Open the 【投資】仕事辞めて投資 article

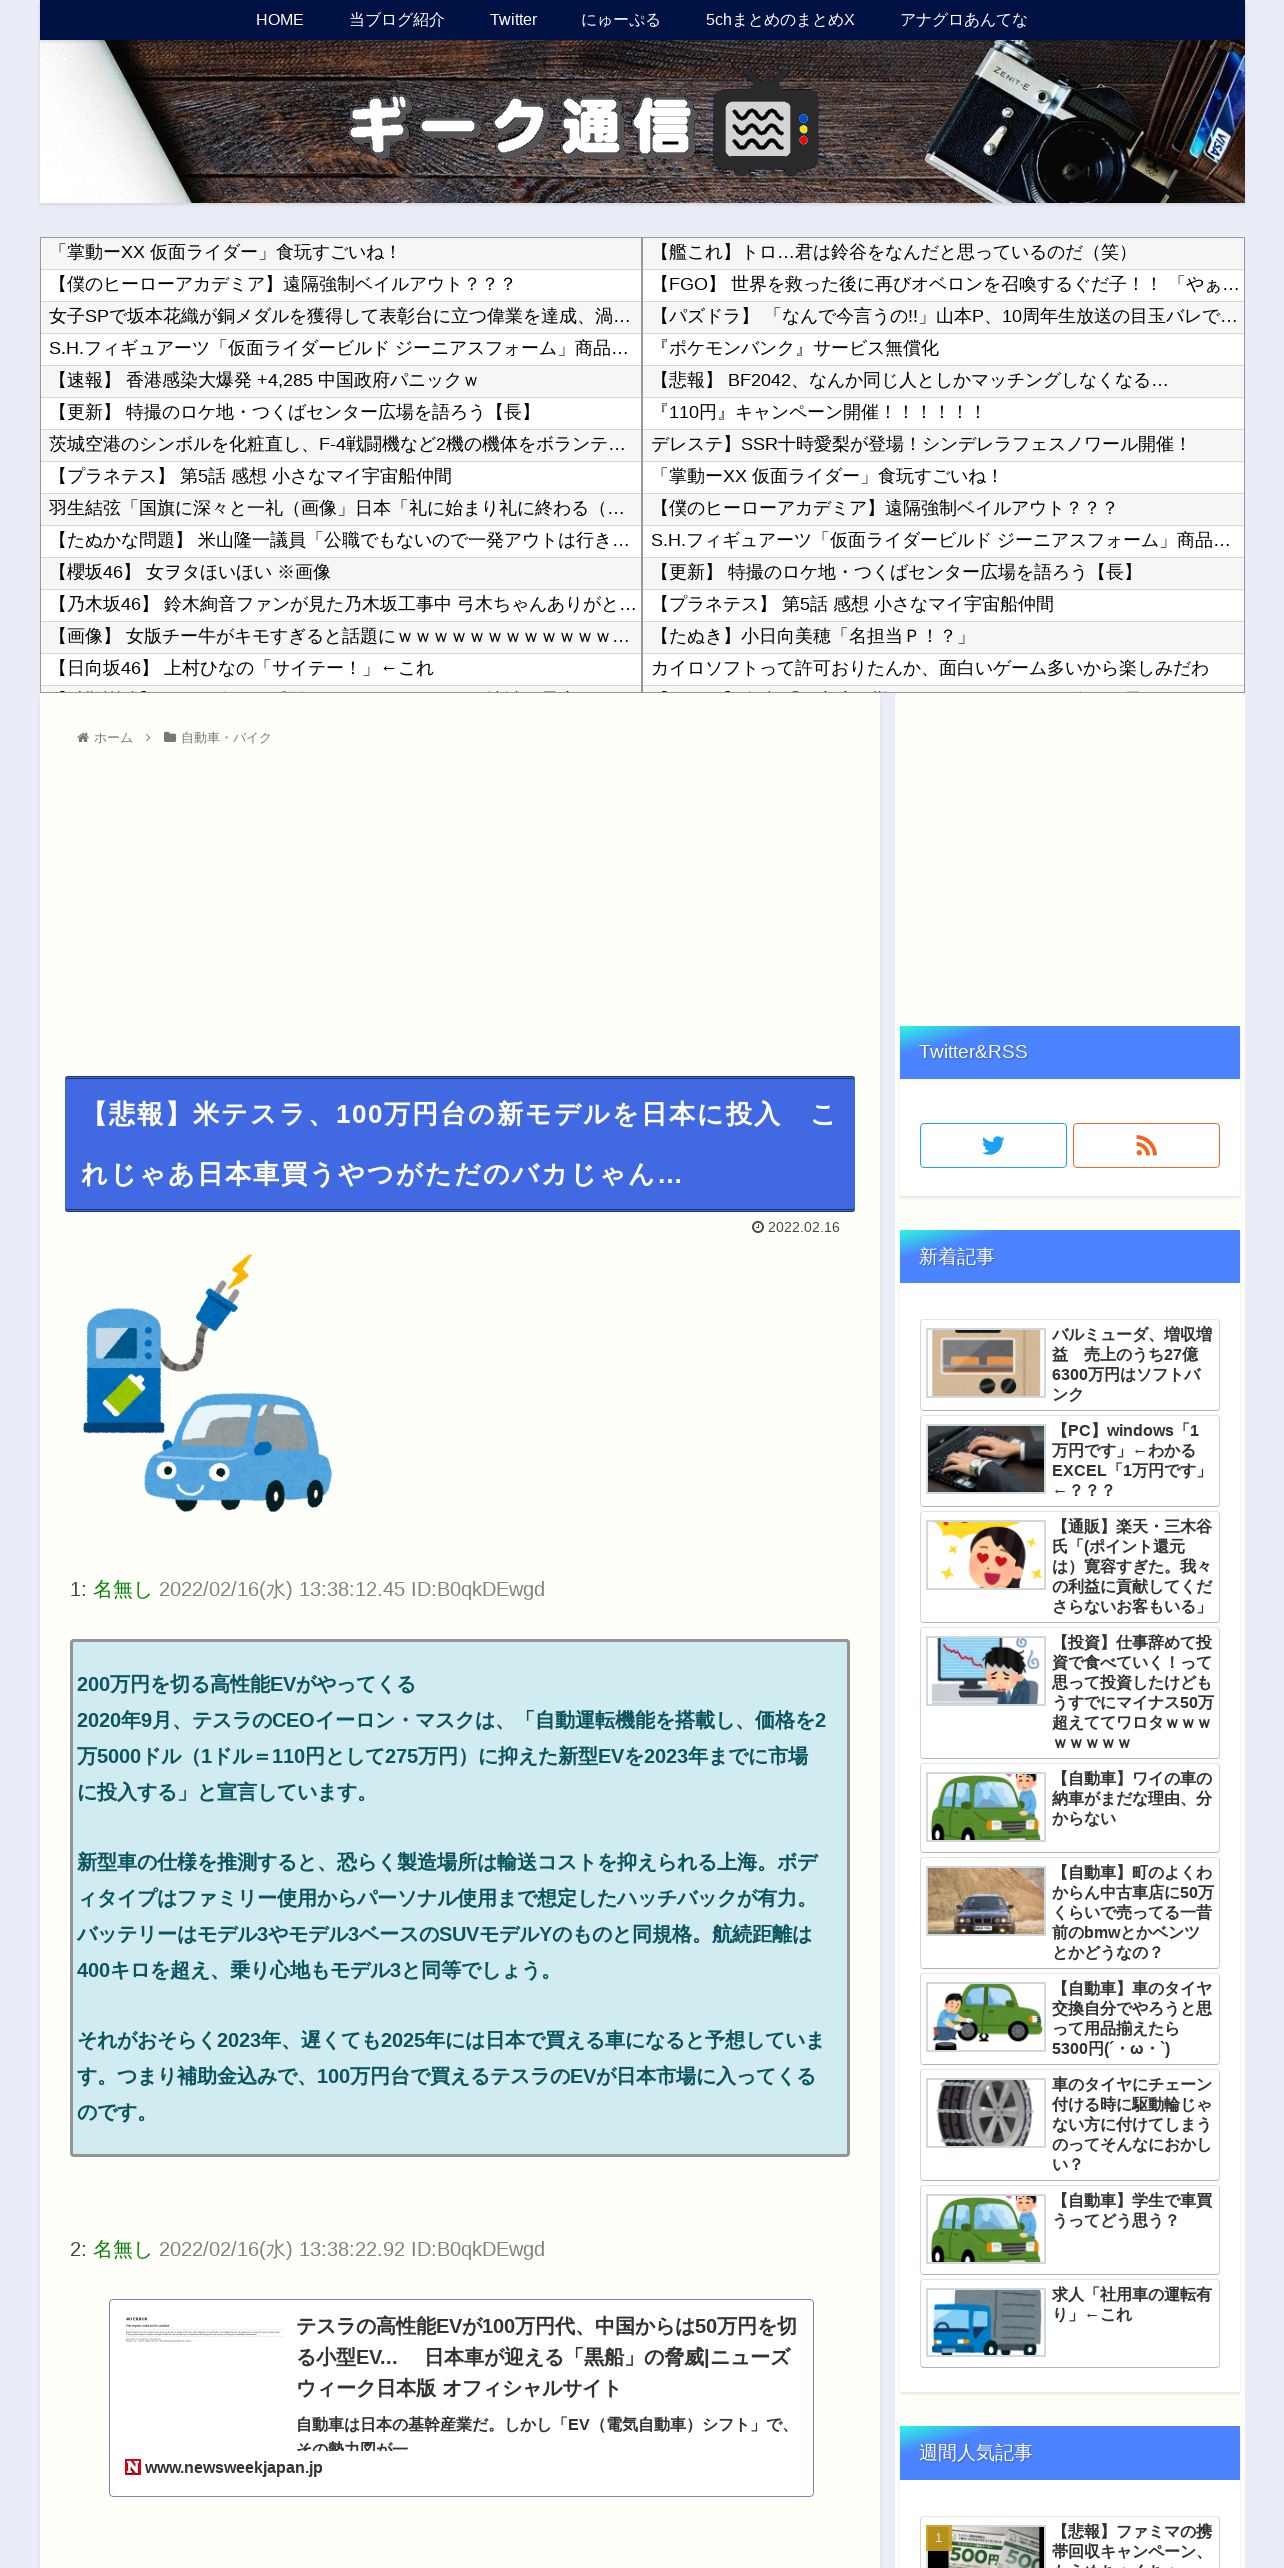pyautogui.click(x=1070, y=1692)
